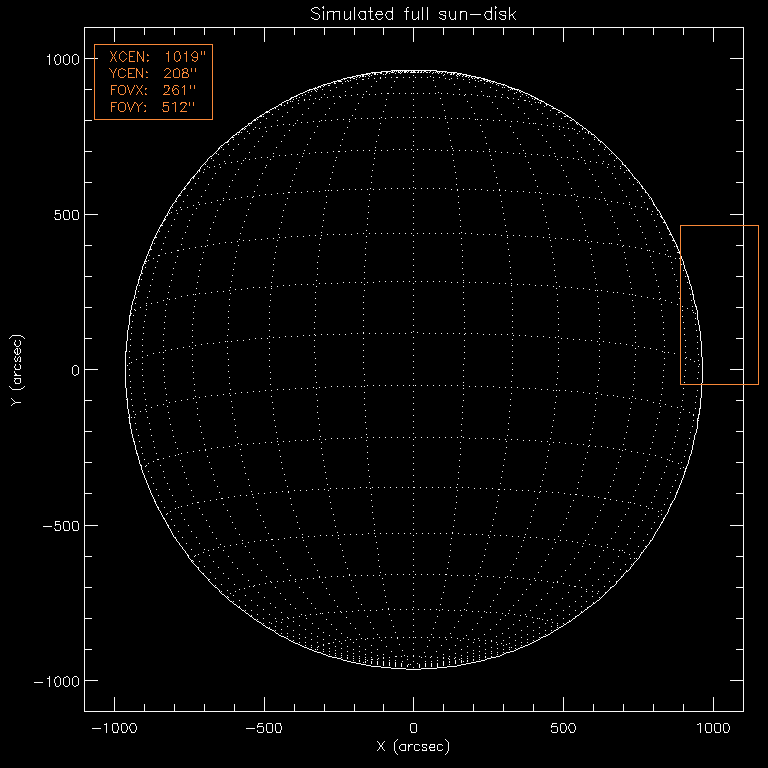Click the 'Y (arcsec)' axis label
This screenshot has height=768, width=768.
[x=16, y=370]
